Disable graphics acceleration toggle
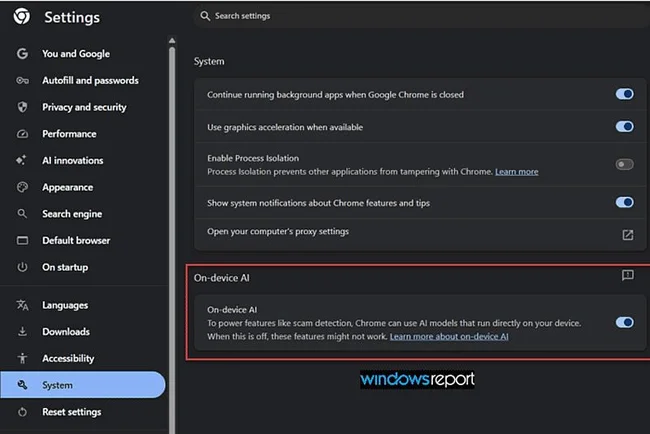Viewport: 650px width, 434px height. pos(624,126)
